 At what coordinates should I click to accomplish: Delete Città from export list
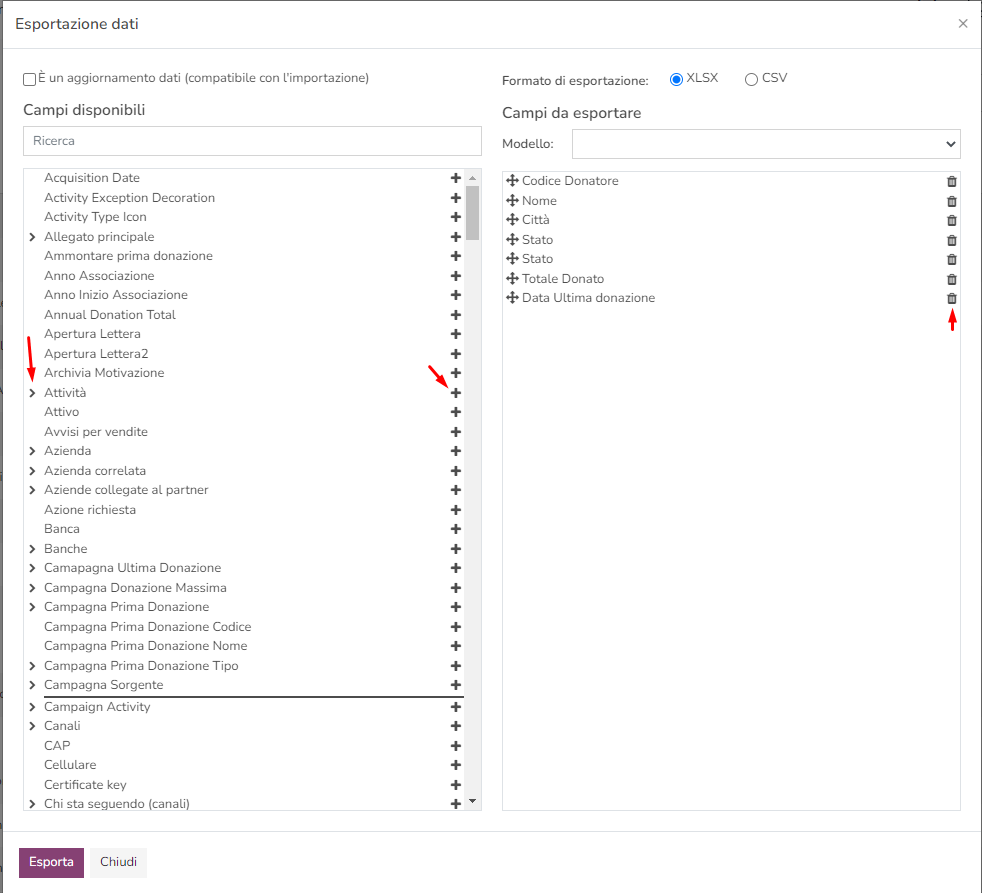coord(952,220)
